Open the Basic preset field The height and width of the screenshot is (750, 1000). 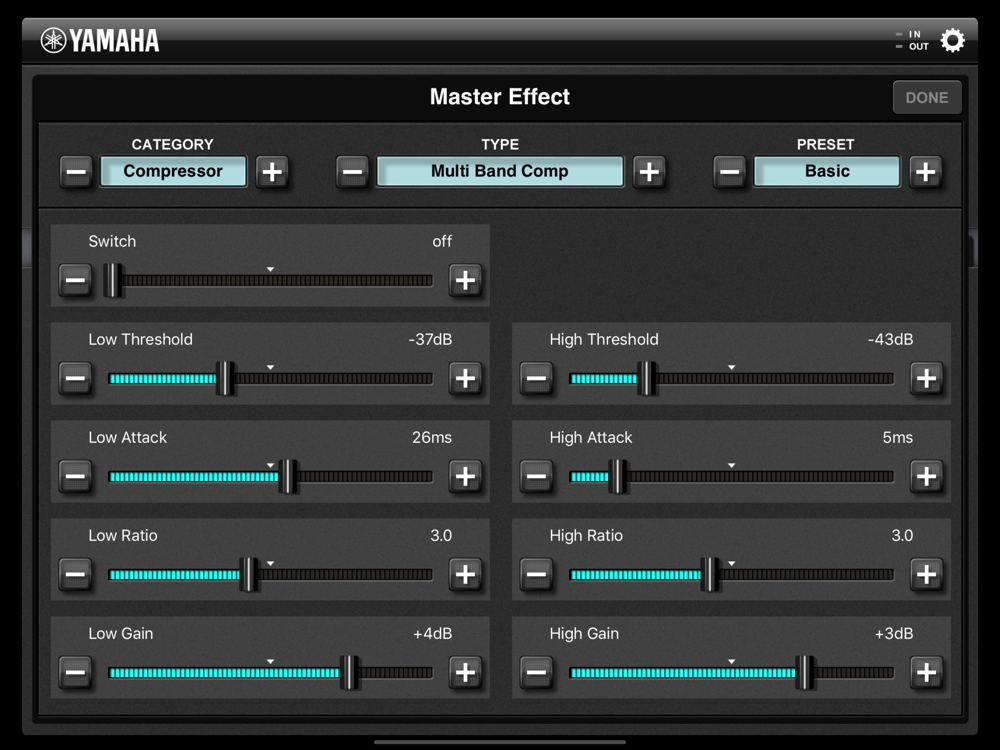click(x=827, y=171)
